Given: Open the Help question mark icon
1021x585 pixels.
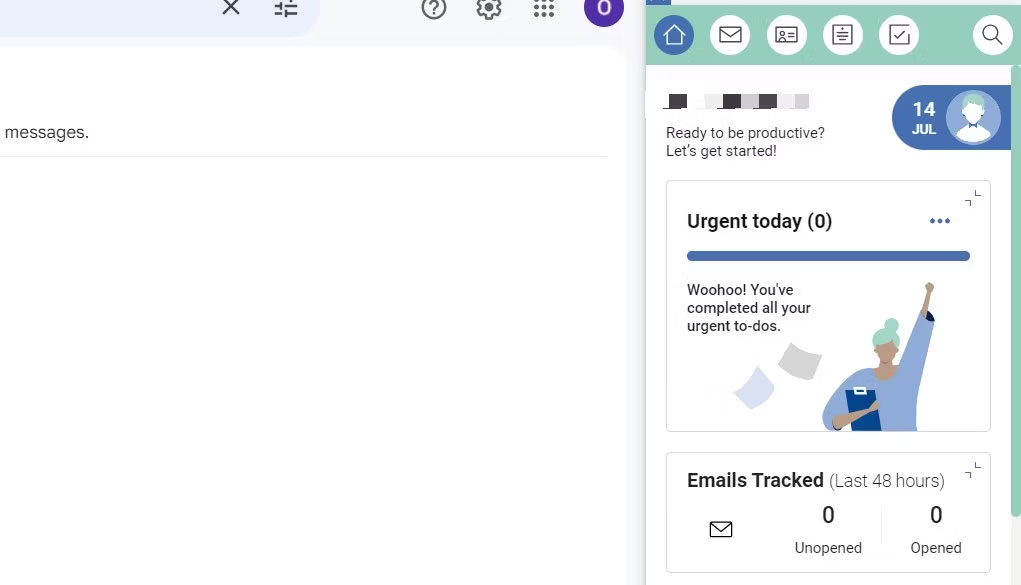Looking at the screenshot, I should point(433,9).
